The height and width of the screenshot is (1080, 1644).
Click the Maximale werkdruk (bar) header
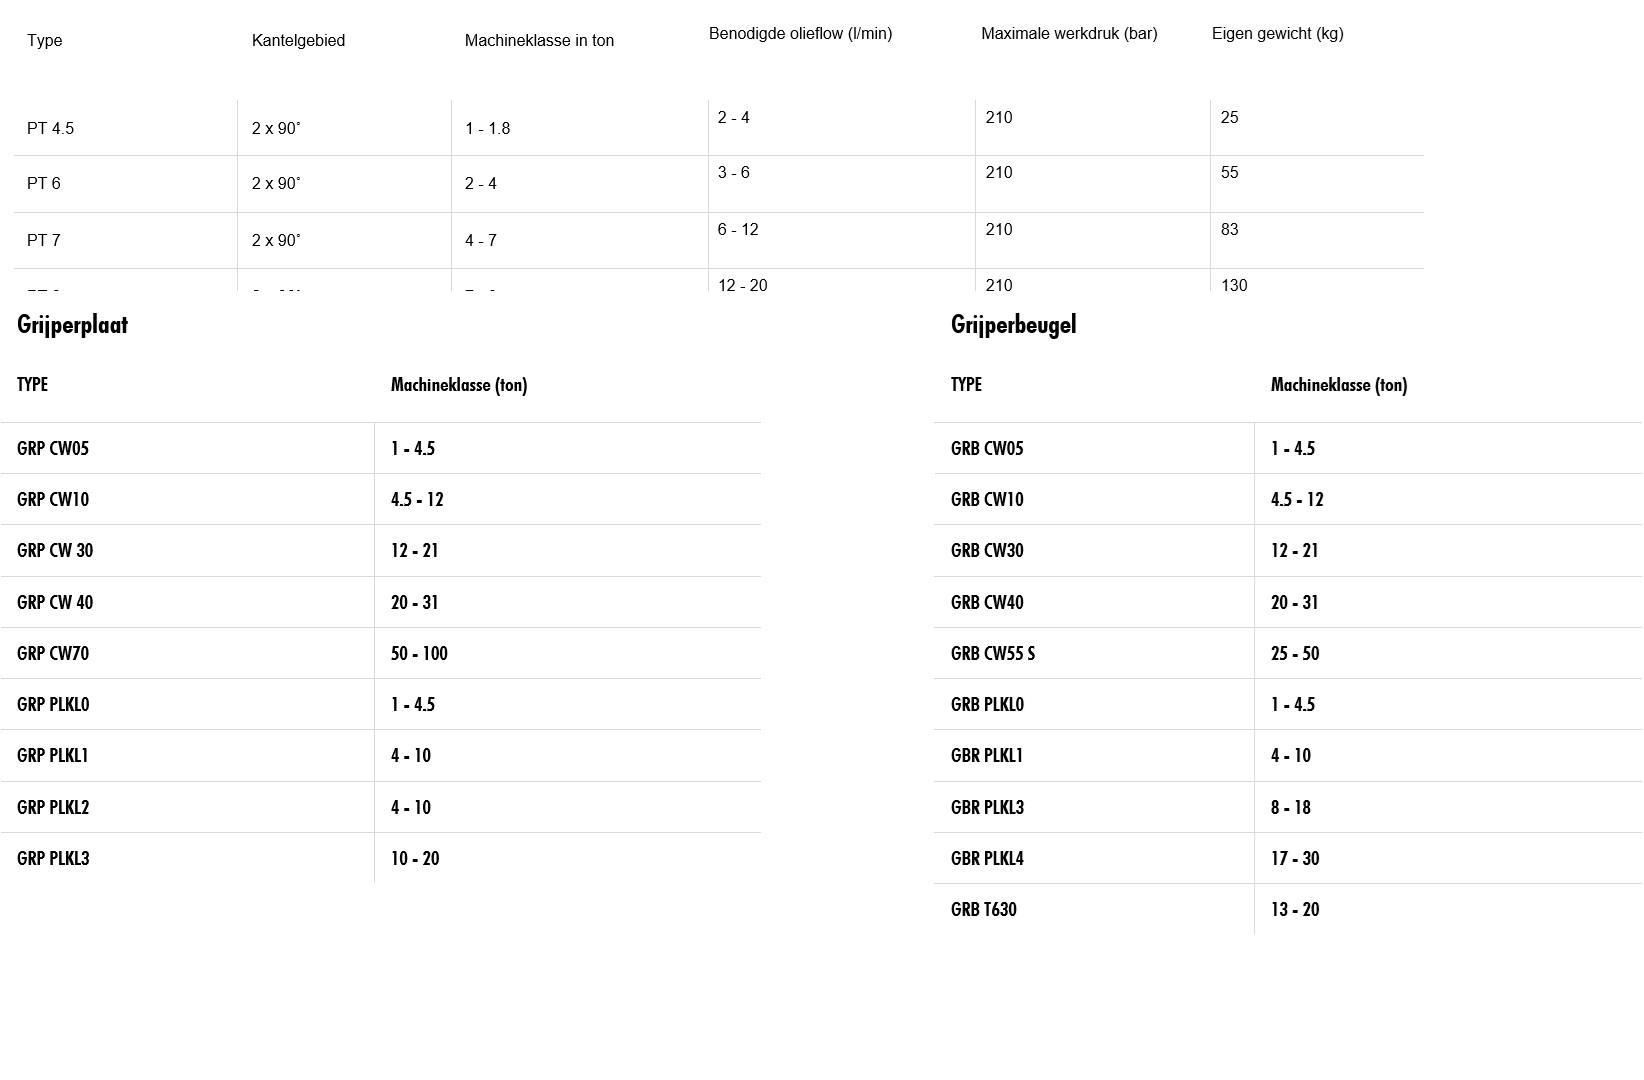(1069, 34)
